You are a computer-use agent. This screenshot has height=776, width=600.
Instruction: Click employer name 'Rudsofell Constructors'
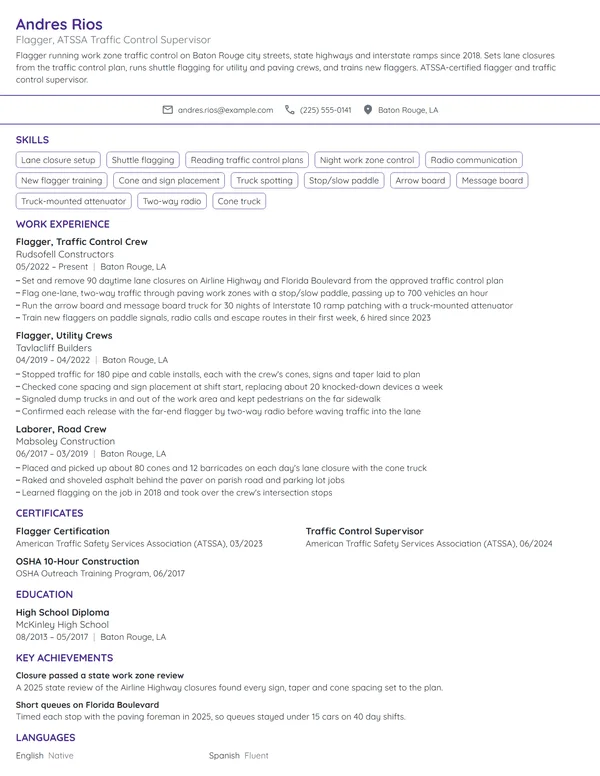pyautogui.click(x=65, y=254)
